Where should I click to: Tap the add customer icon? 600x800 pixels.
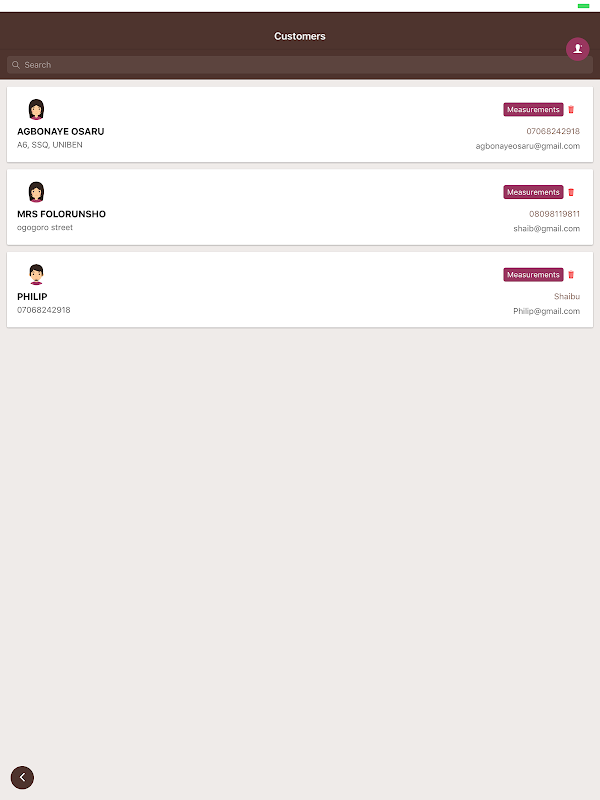tap(577, 48)
